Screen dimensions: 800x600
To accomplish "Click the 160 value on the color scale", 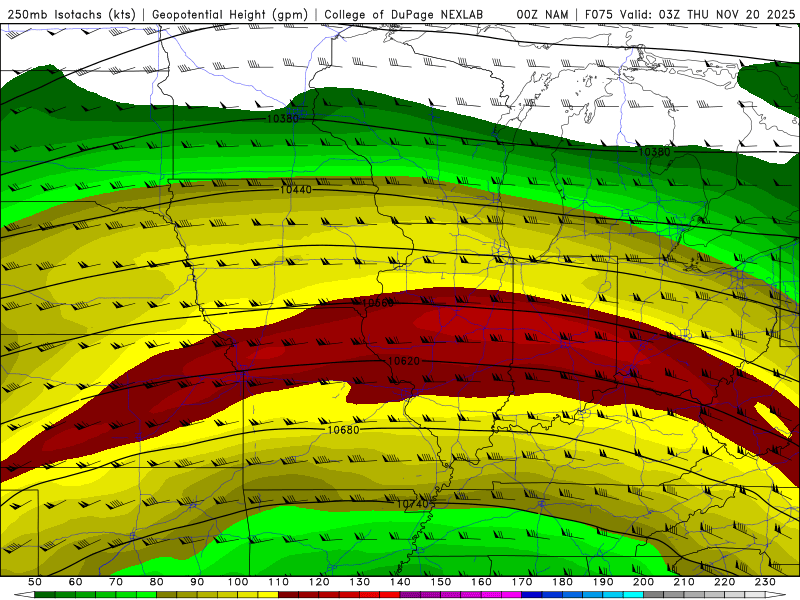I will tap(481, 582).
